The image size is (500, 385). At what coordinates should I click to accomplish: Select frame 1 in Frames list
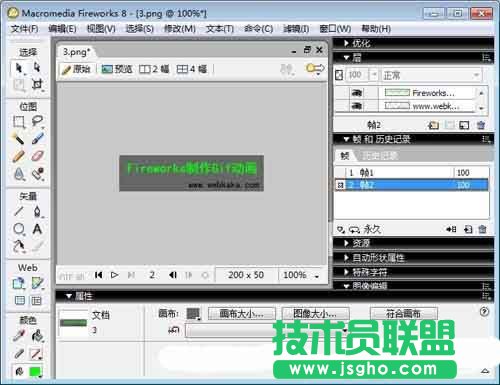coord(412,173)
